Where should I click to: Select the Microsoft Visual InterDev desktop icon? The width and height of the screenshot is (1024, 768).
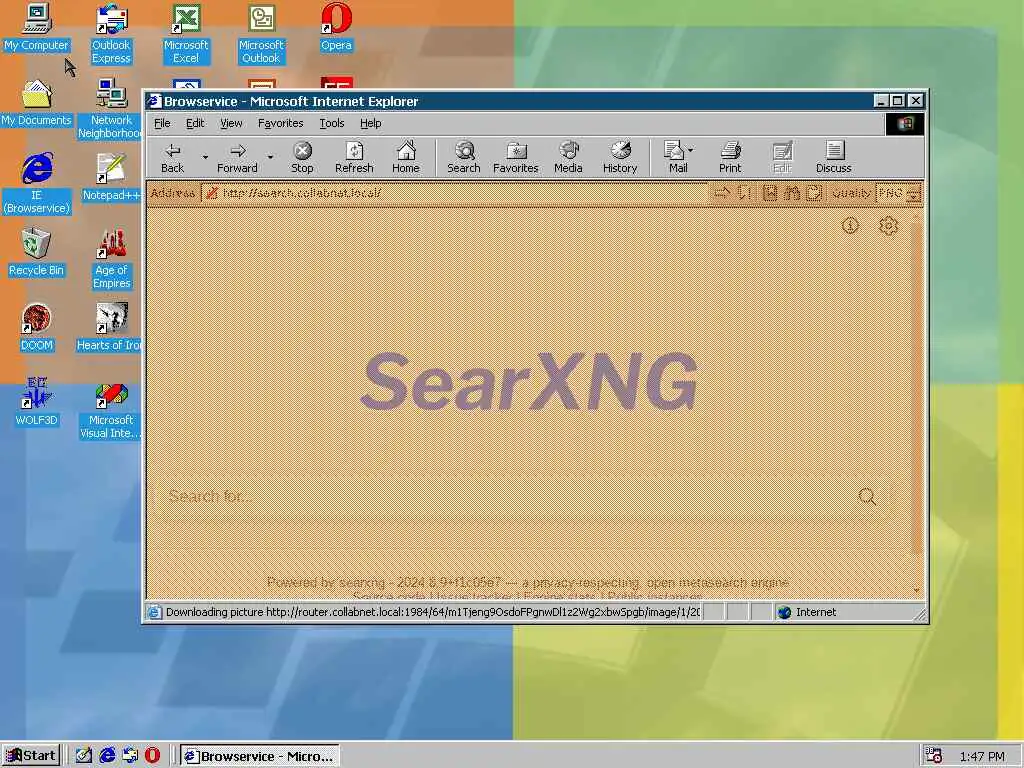[111, 409]
